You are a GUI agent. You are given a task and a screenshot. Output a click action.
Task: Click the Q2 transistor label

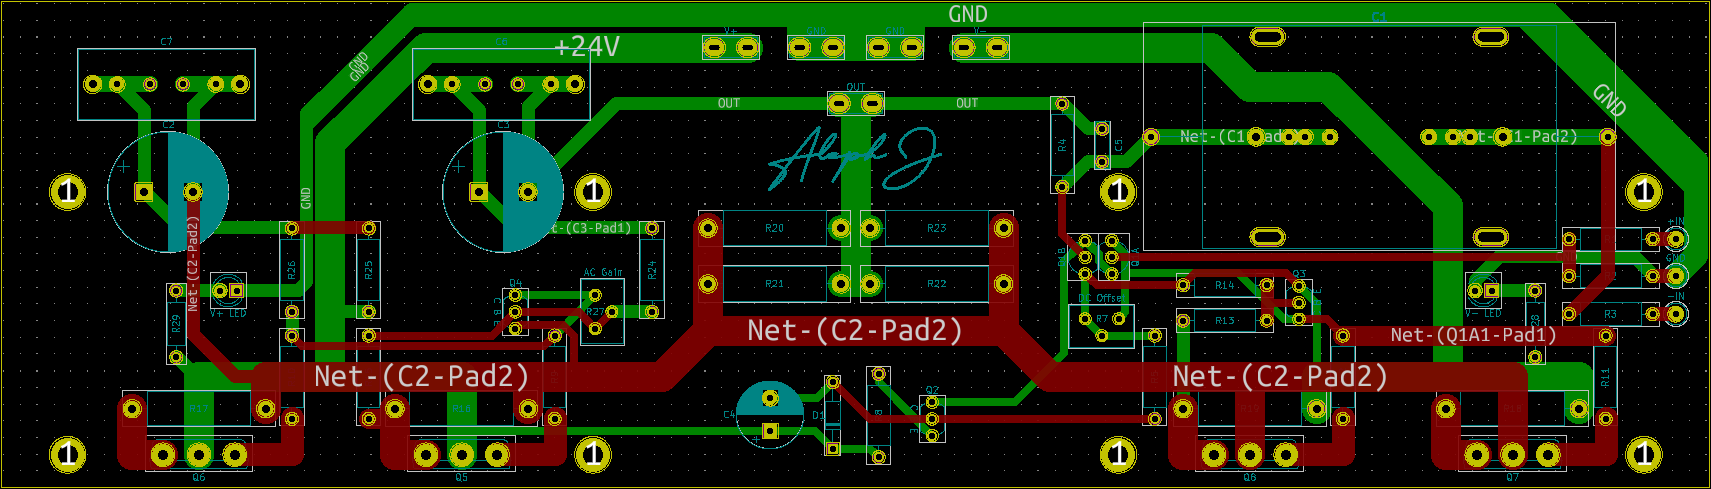coord(932,390)
